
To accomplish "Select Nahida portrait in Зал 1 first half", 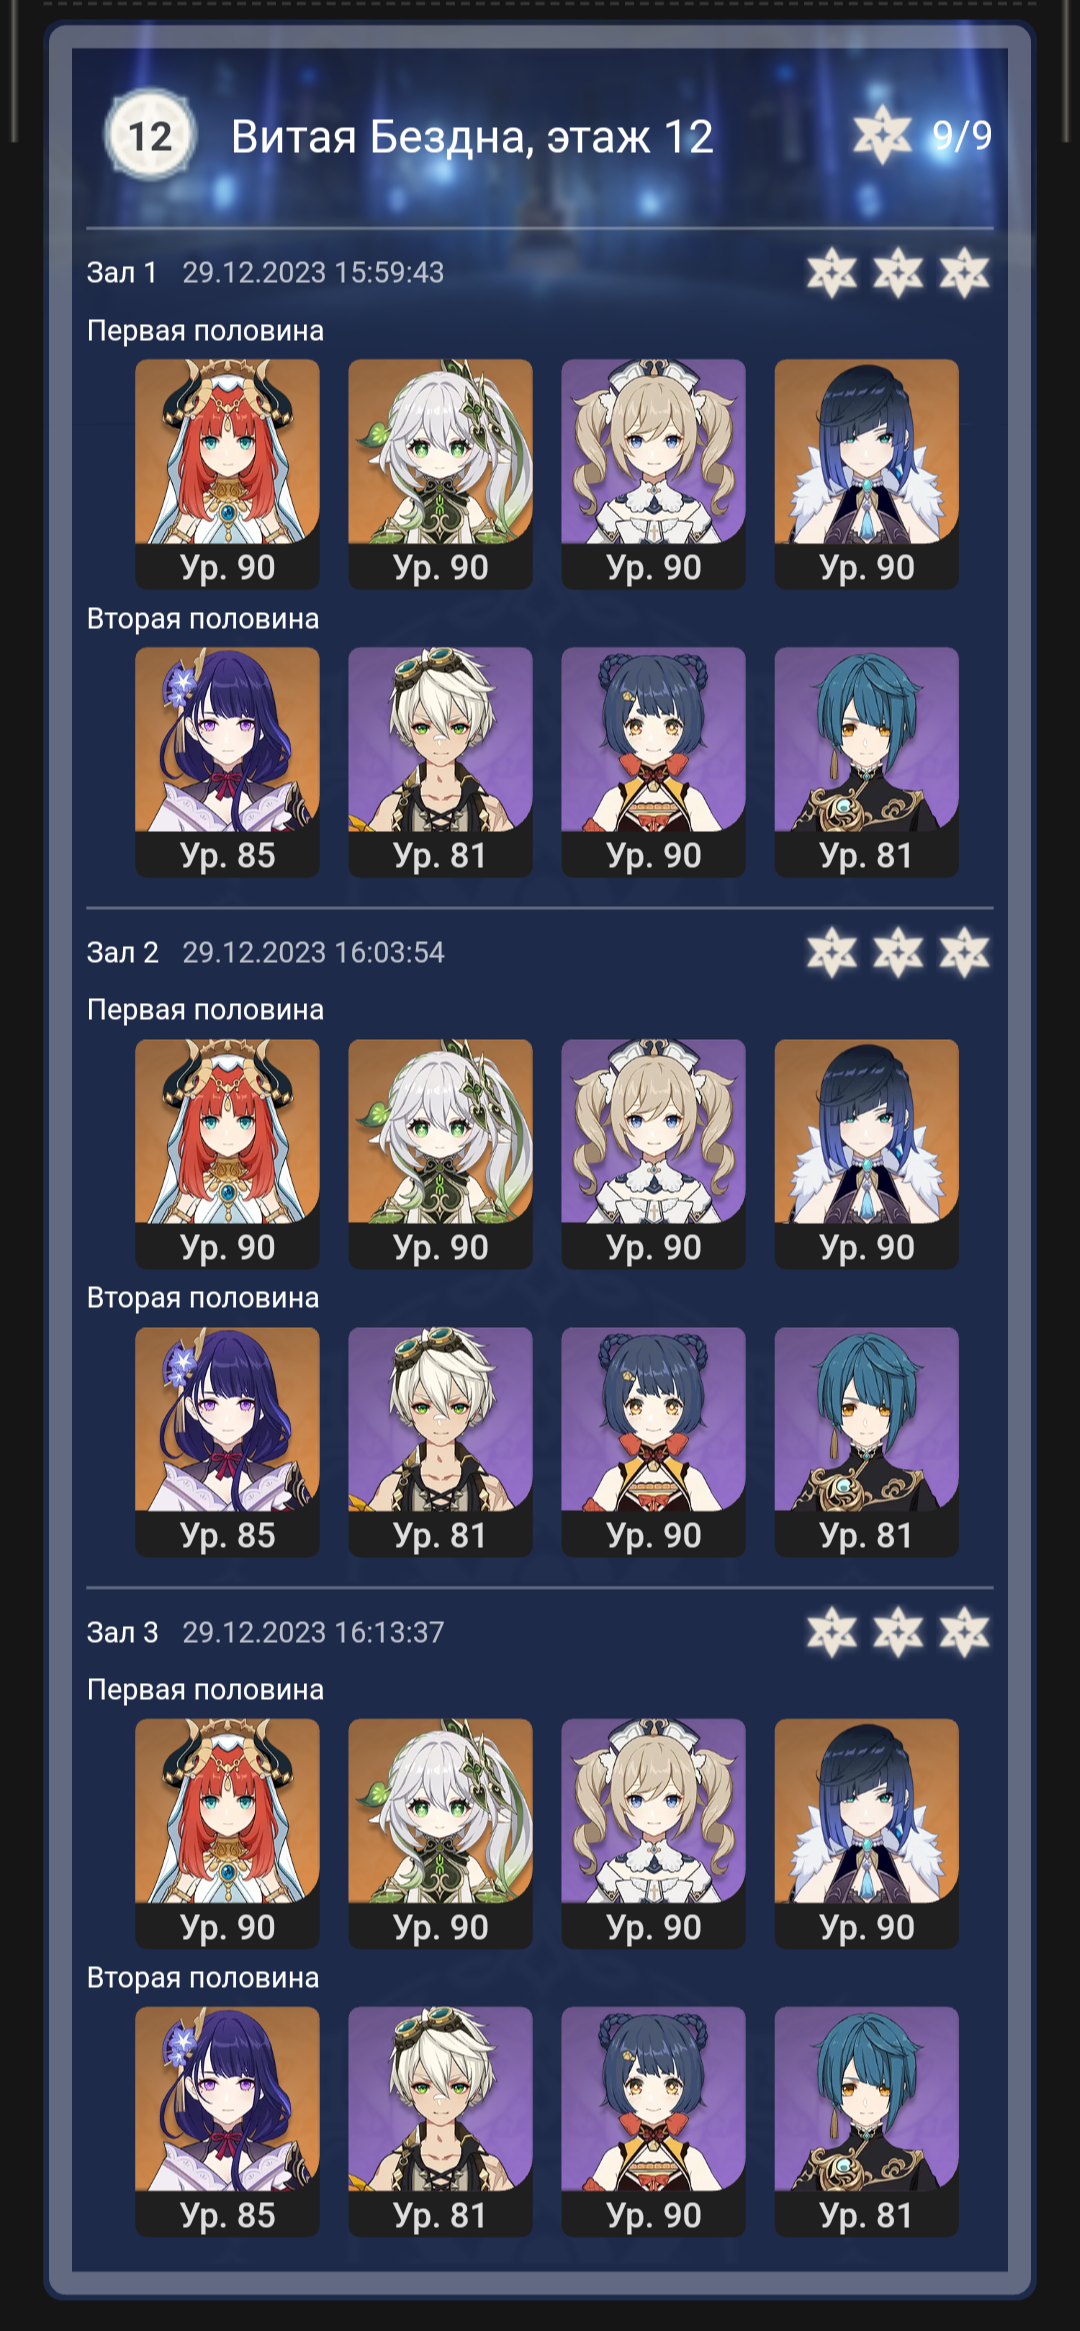I will 440,474.
